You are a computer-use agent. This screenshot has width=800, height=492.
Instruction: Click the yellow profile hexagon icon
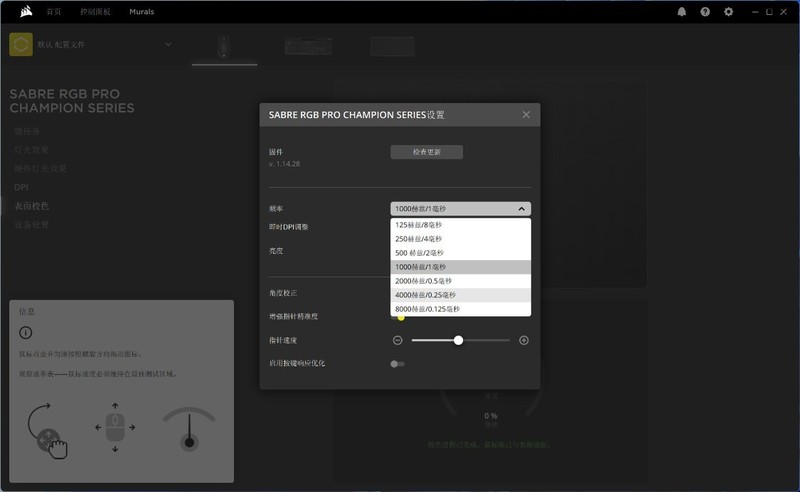tap(21, 44)
